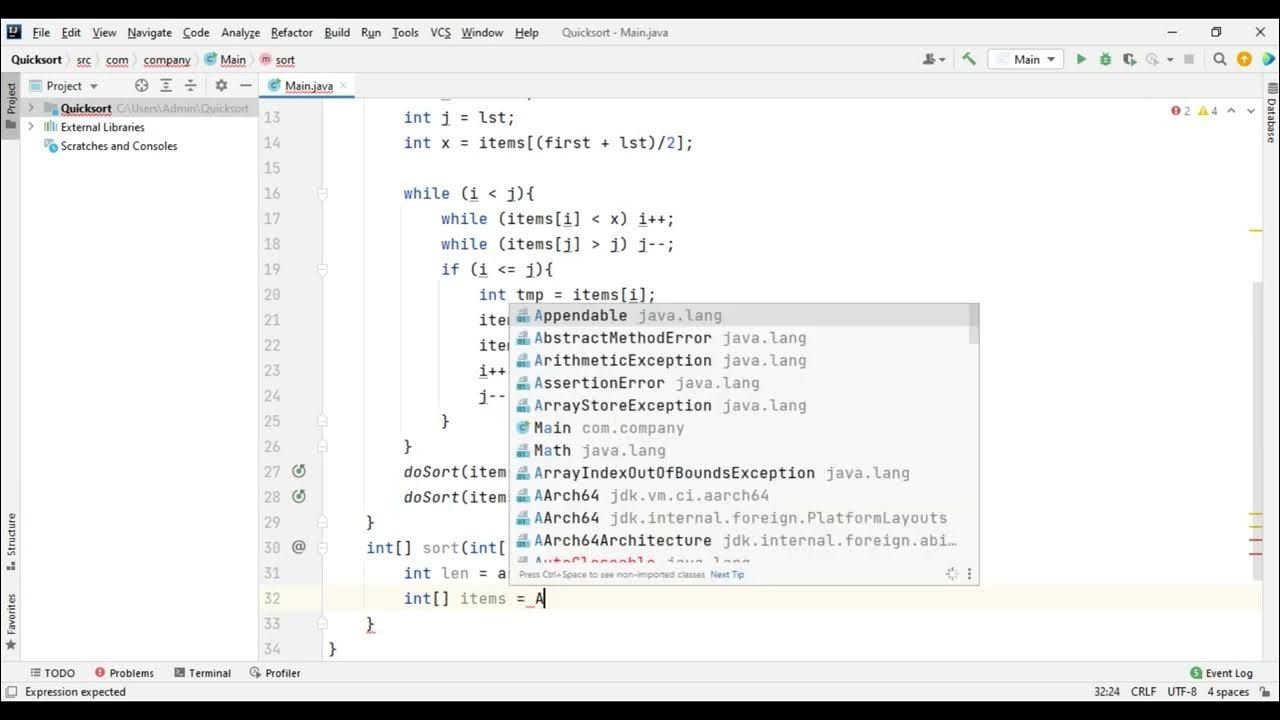1280x720 pixels.
Task: Click the yellow warnings count indicator
Action: coord(1208,111)
